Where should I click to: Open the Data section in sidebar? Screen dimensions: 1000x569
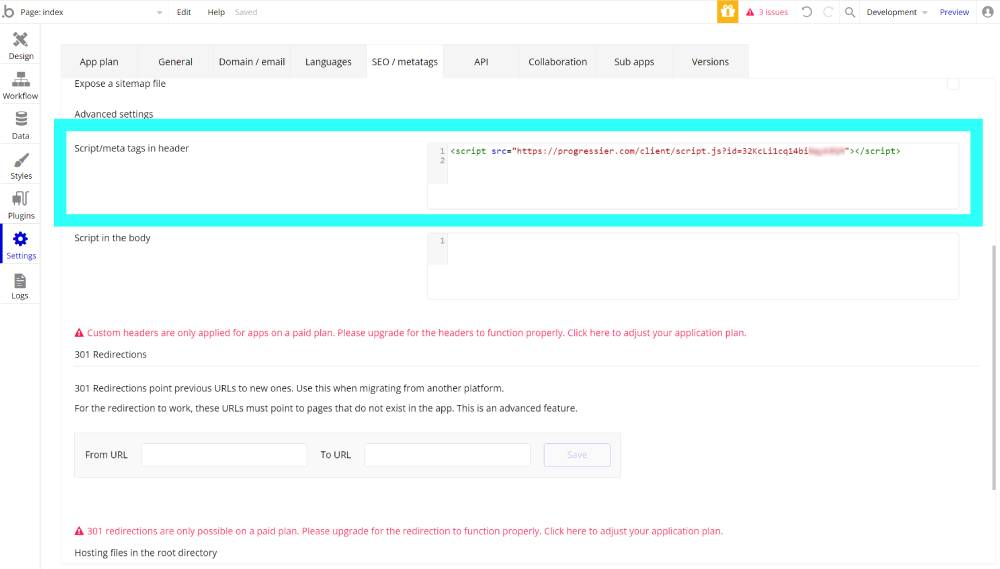(20, 126)
